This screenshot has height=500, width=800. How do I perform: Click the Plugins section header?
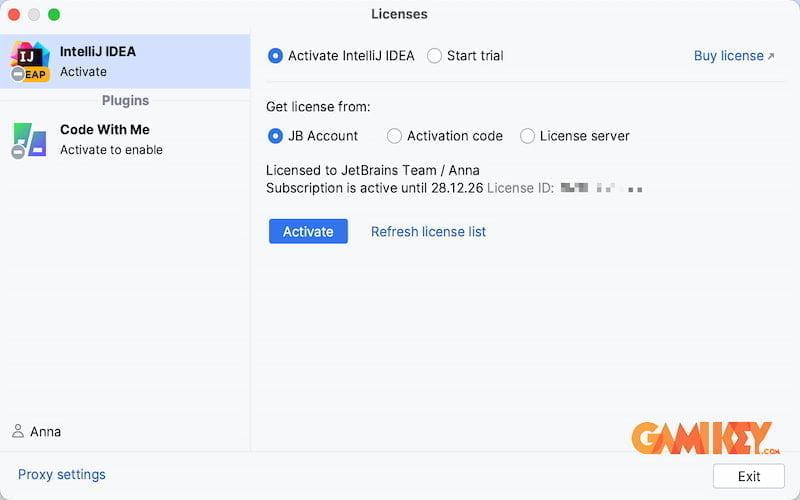126,101
